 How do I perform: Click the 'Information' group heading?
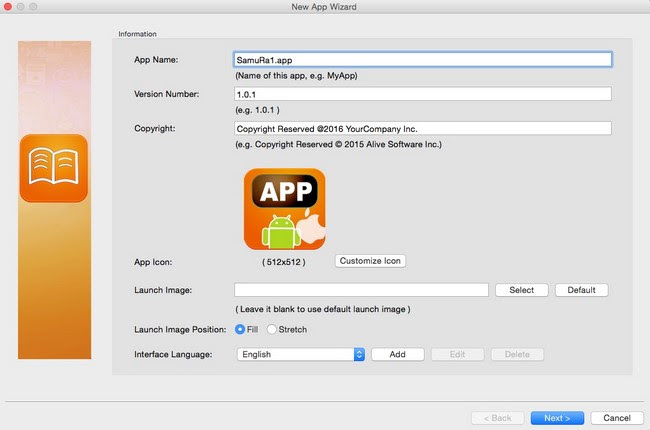click(x=137, y=34)
